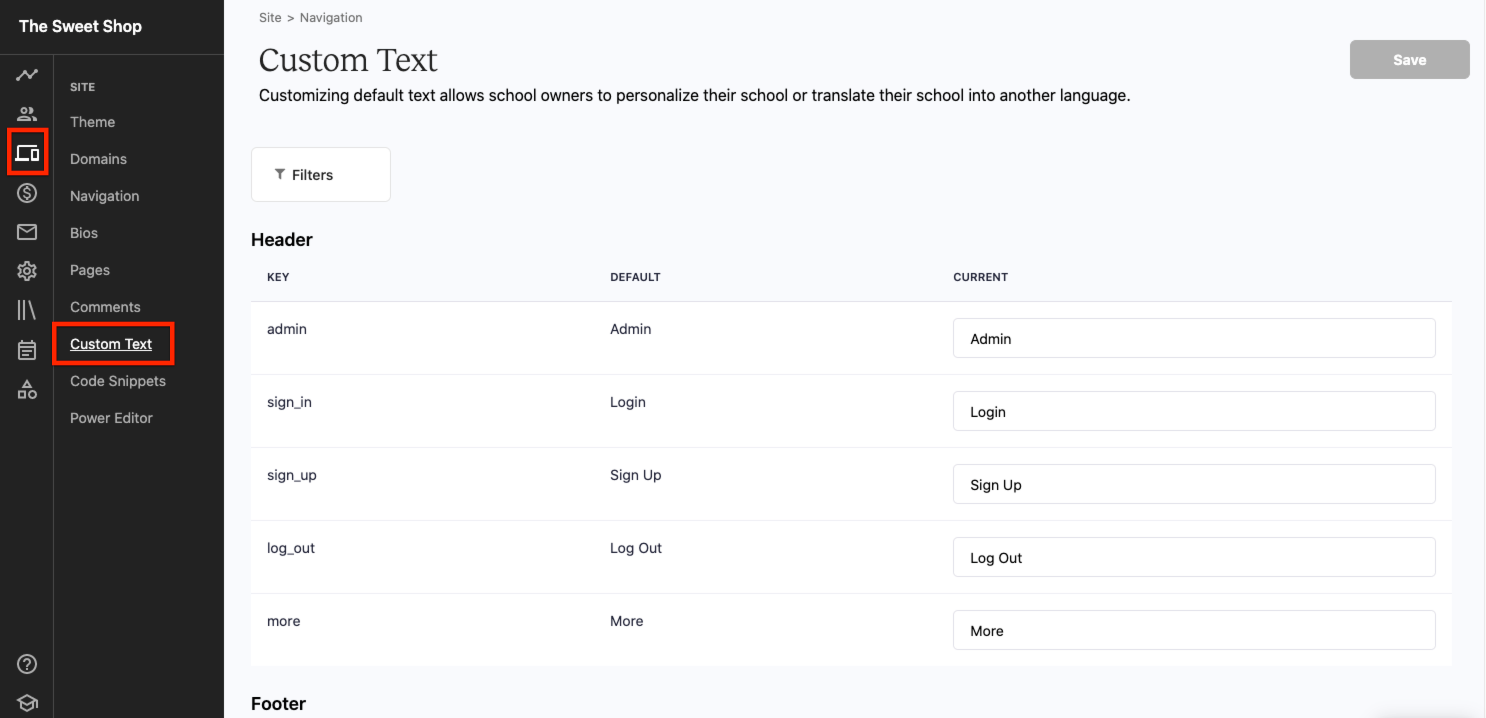Viewport: 1486px width, 718px height.
Task: Open the Help question mark icon
Action: (27, 664)
